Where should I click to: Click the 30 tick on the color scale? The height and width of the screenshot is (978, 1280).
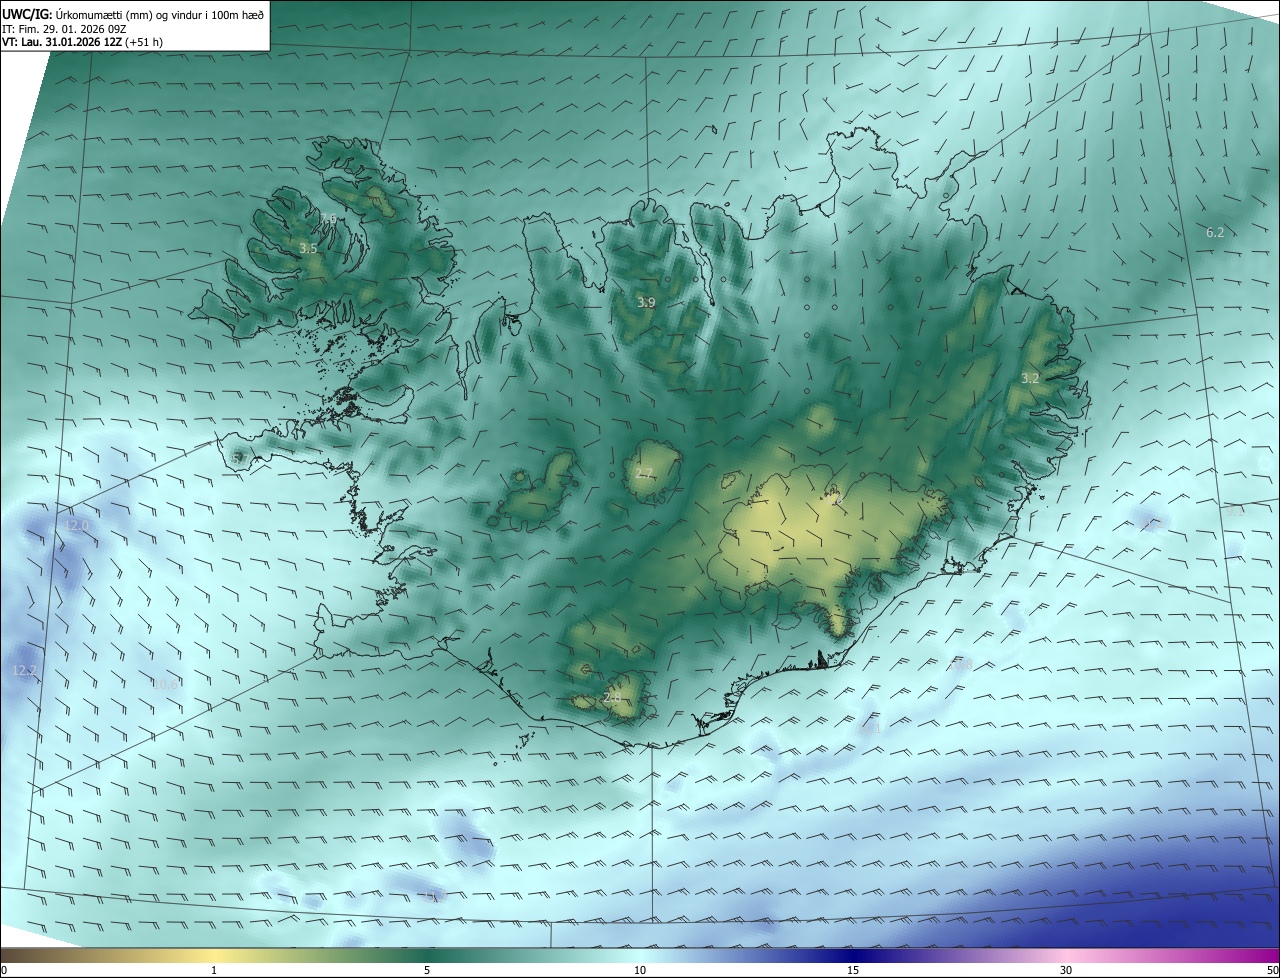click(1066, 970)
